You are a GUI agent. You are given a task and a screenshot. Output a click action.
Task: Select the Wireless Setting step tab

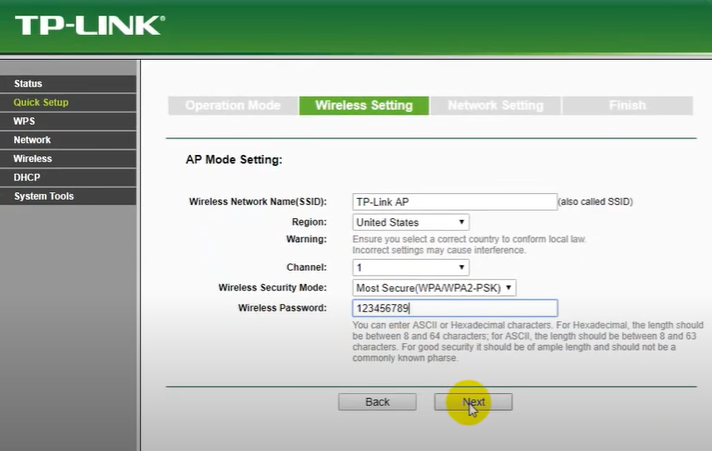(364, 106)
